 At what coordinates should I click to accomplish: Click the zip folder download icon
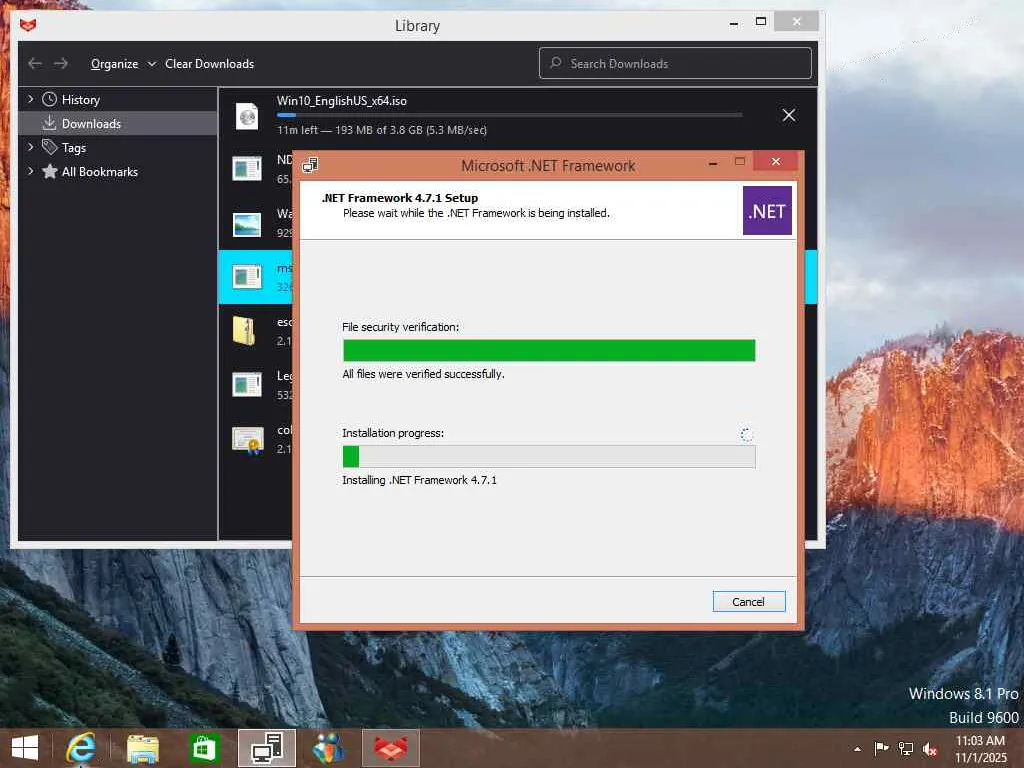[x=244, y=330]
